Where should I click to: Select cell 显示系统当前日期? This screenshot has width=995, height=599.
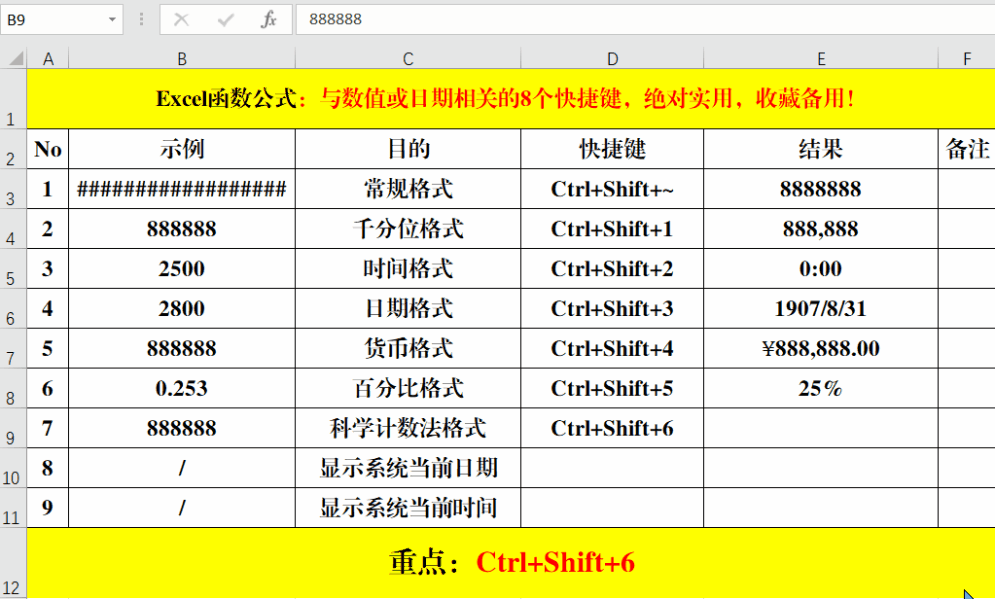[x=408, y=468]
